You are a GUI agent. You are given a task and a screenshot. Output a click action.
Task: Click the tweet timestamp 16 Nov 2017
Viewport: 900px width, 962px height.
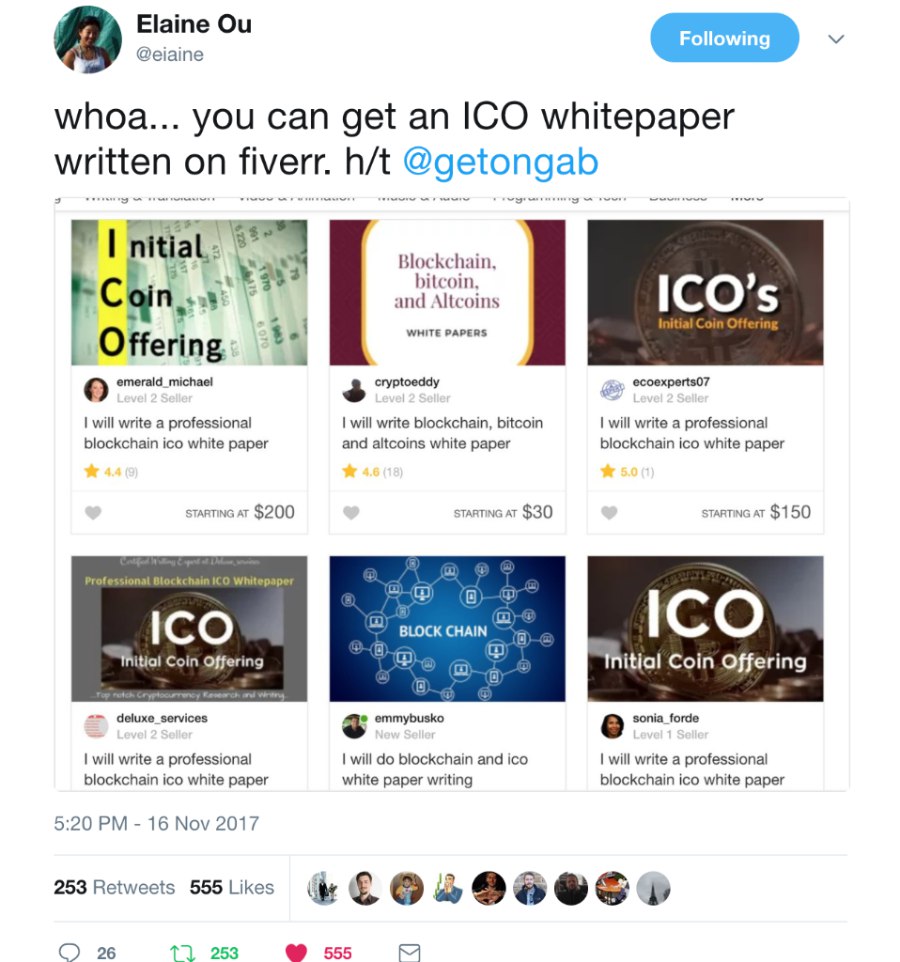[156, 823]
